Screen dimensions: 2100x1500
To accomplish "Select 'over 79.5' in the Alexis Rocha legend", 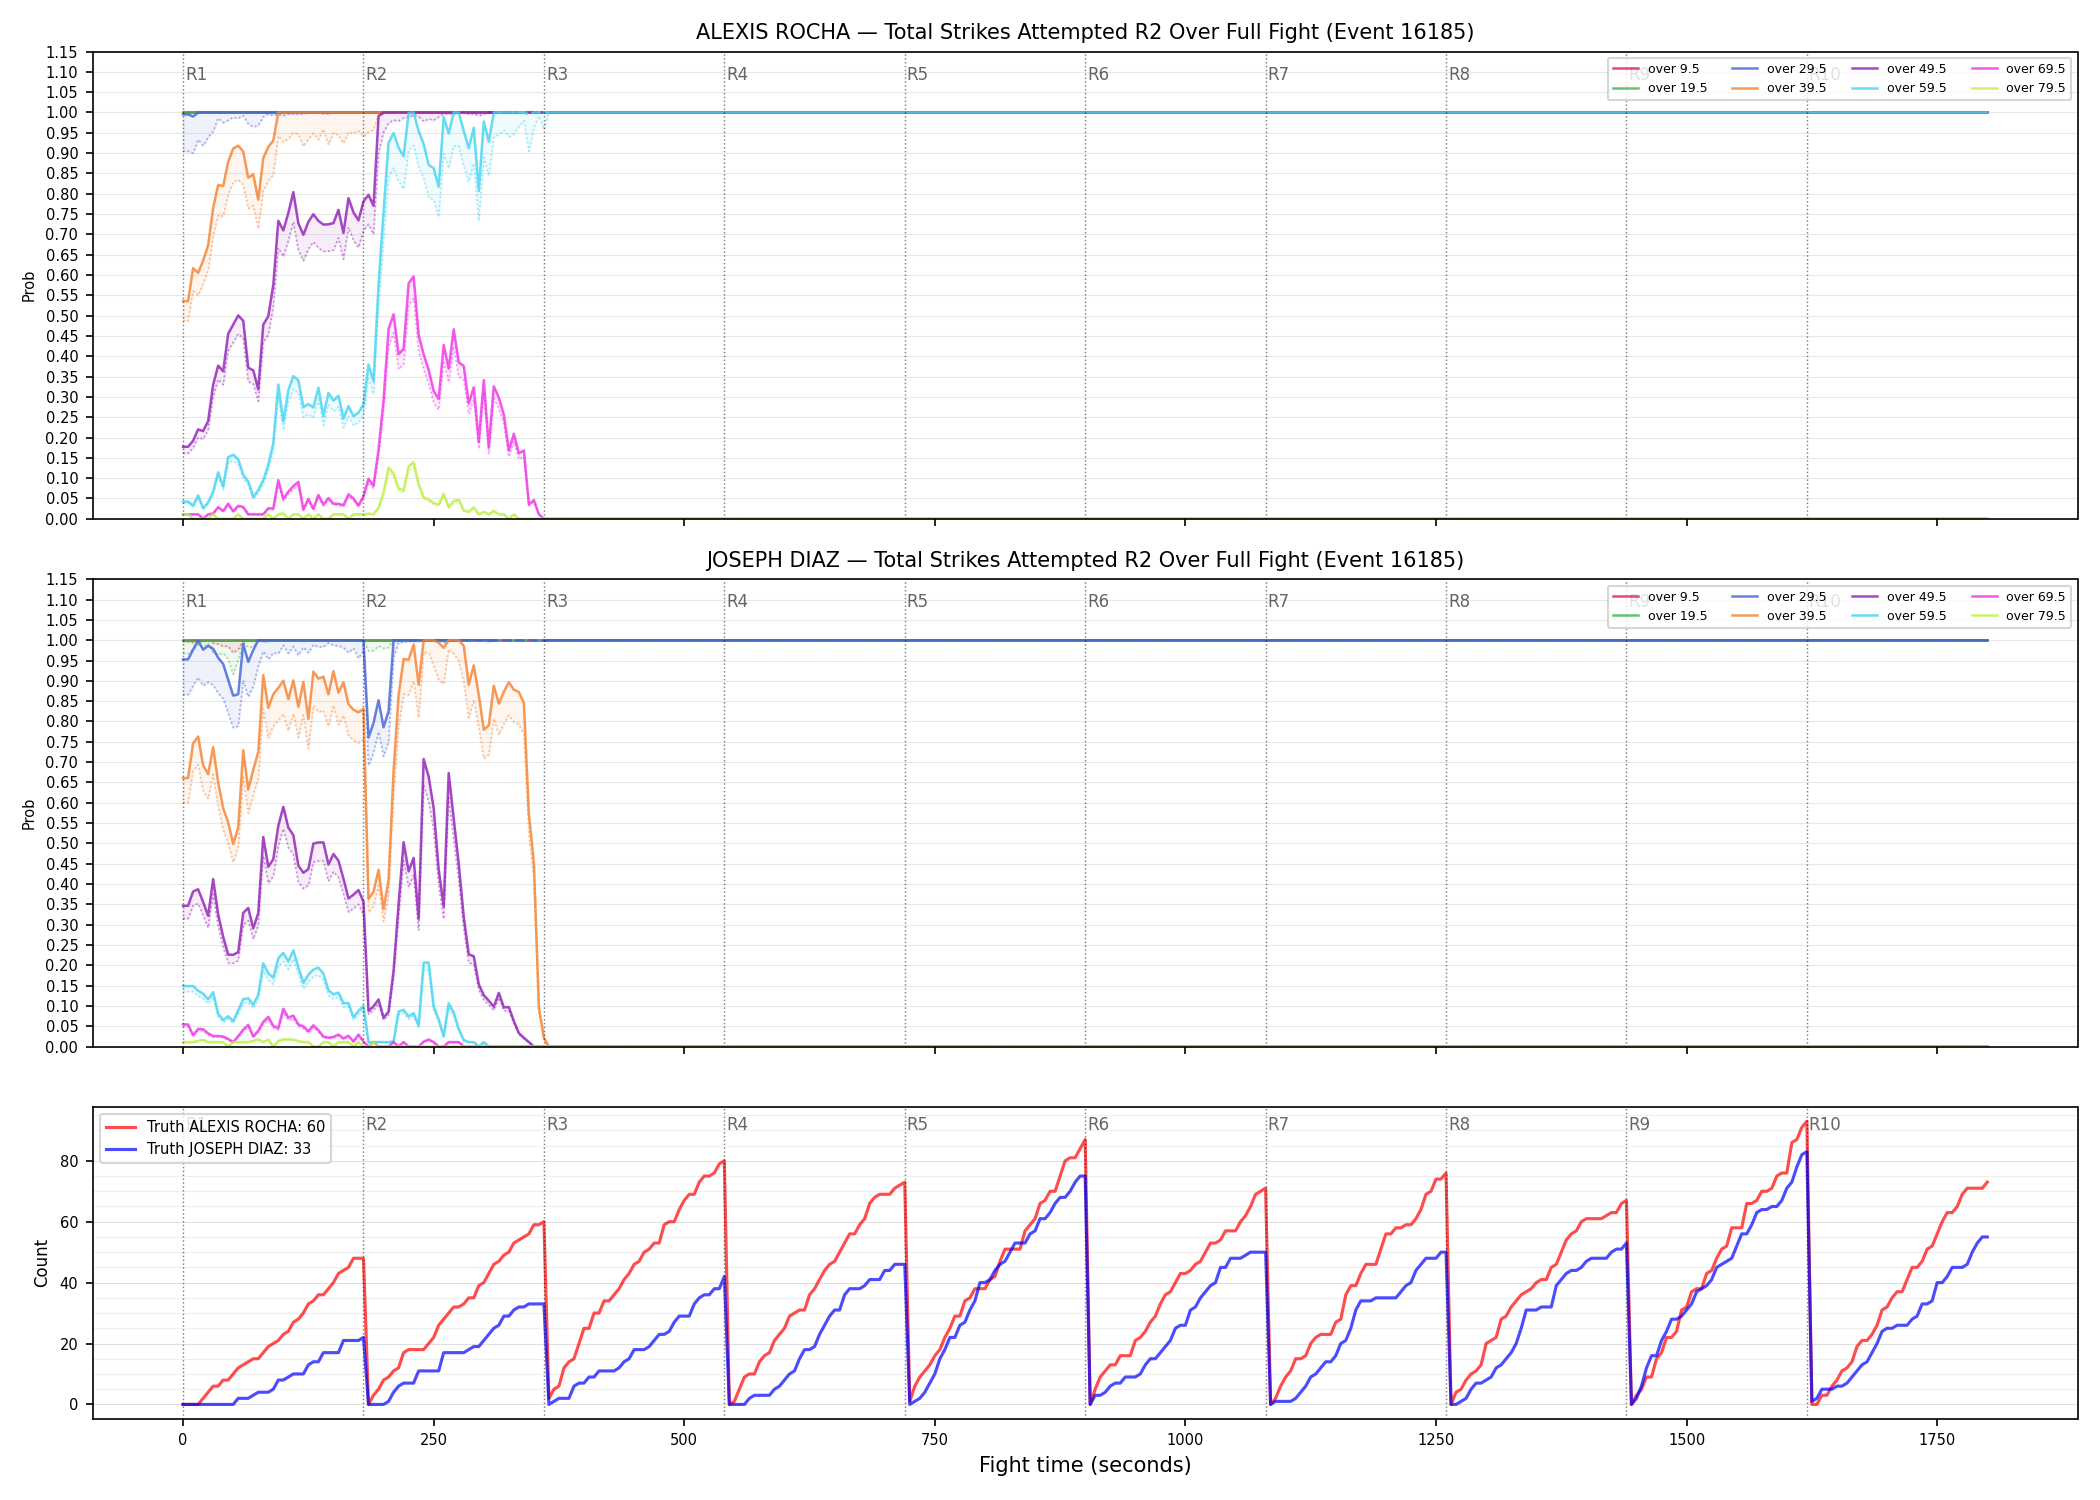I will tap(2017, 88).
